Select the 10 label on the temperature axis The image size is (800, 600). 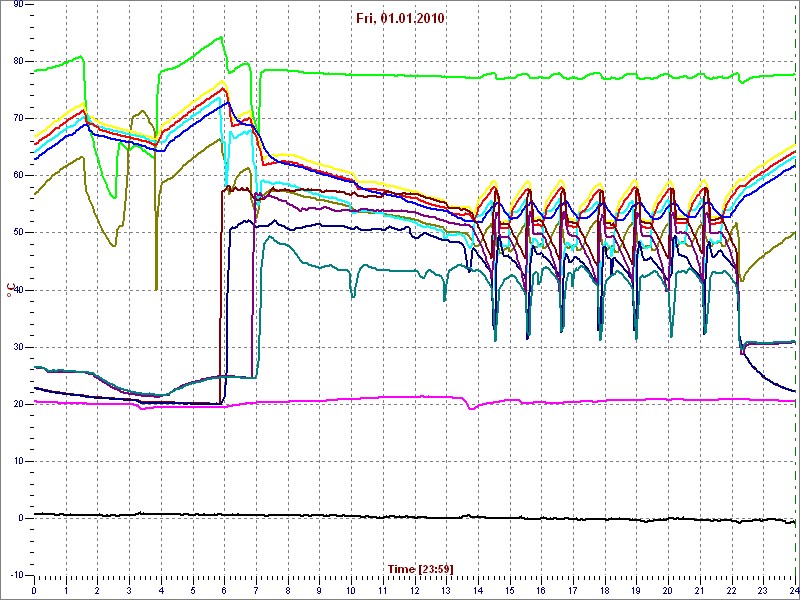17,461
